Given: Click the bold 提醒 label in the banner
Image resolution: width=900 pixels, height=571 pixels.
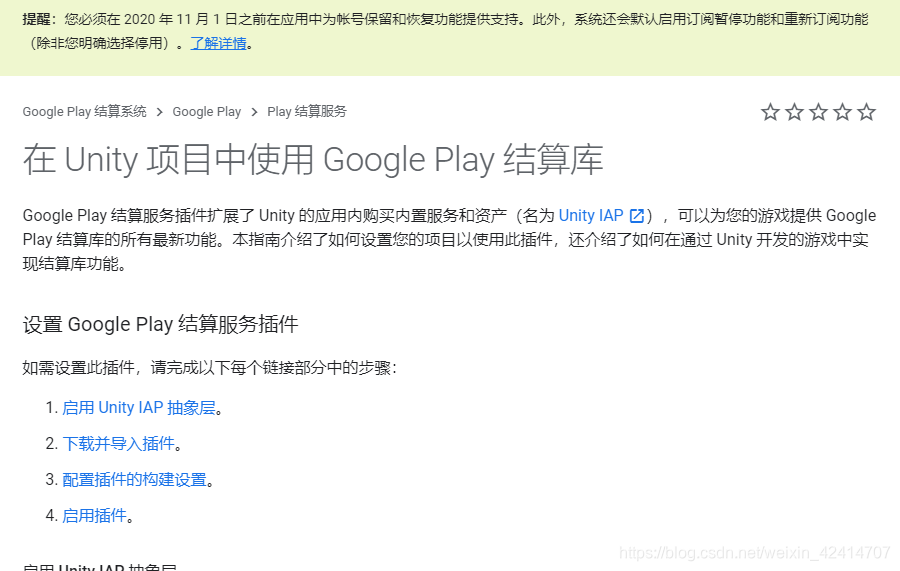Looking at the screenshot, I should [x=36, y=19].
